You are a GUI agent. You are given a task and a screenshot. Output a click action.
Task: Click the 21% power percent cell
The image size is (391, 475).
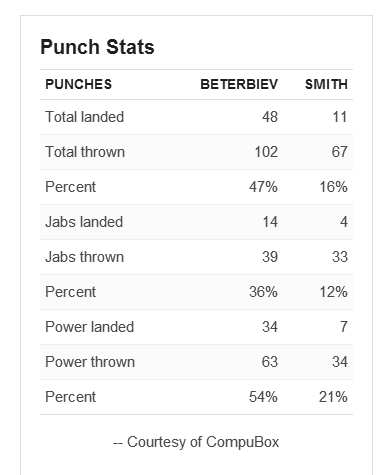333,397
